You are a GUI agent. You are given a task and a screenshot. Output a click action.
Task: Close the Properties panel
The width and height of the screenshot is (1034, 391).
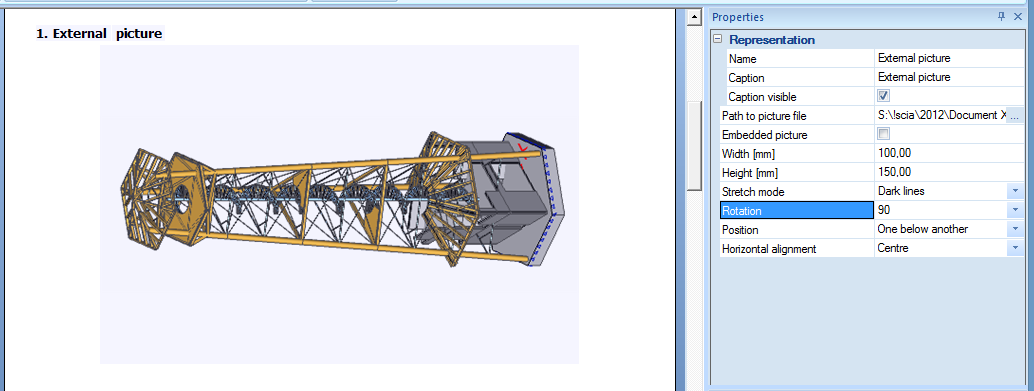[x=1018, y=17]
